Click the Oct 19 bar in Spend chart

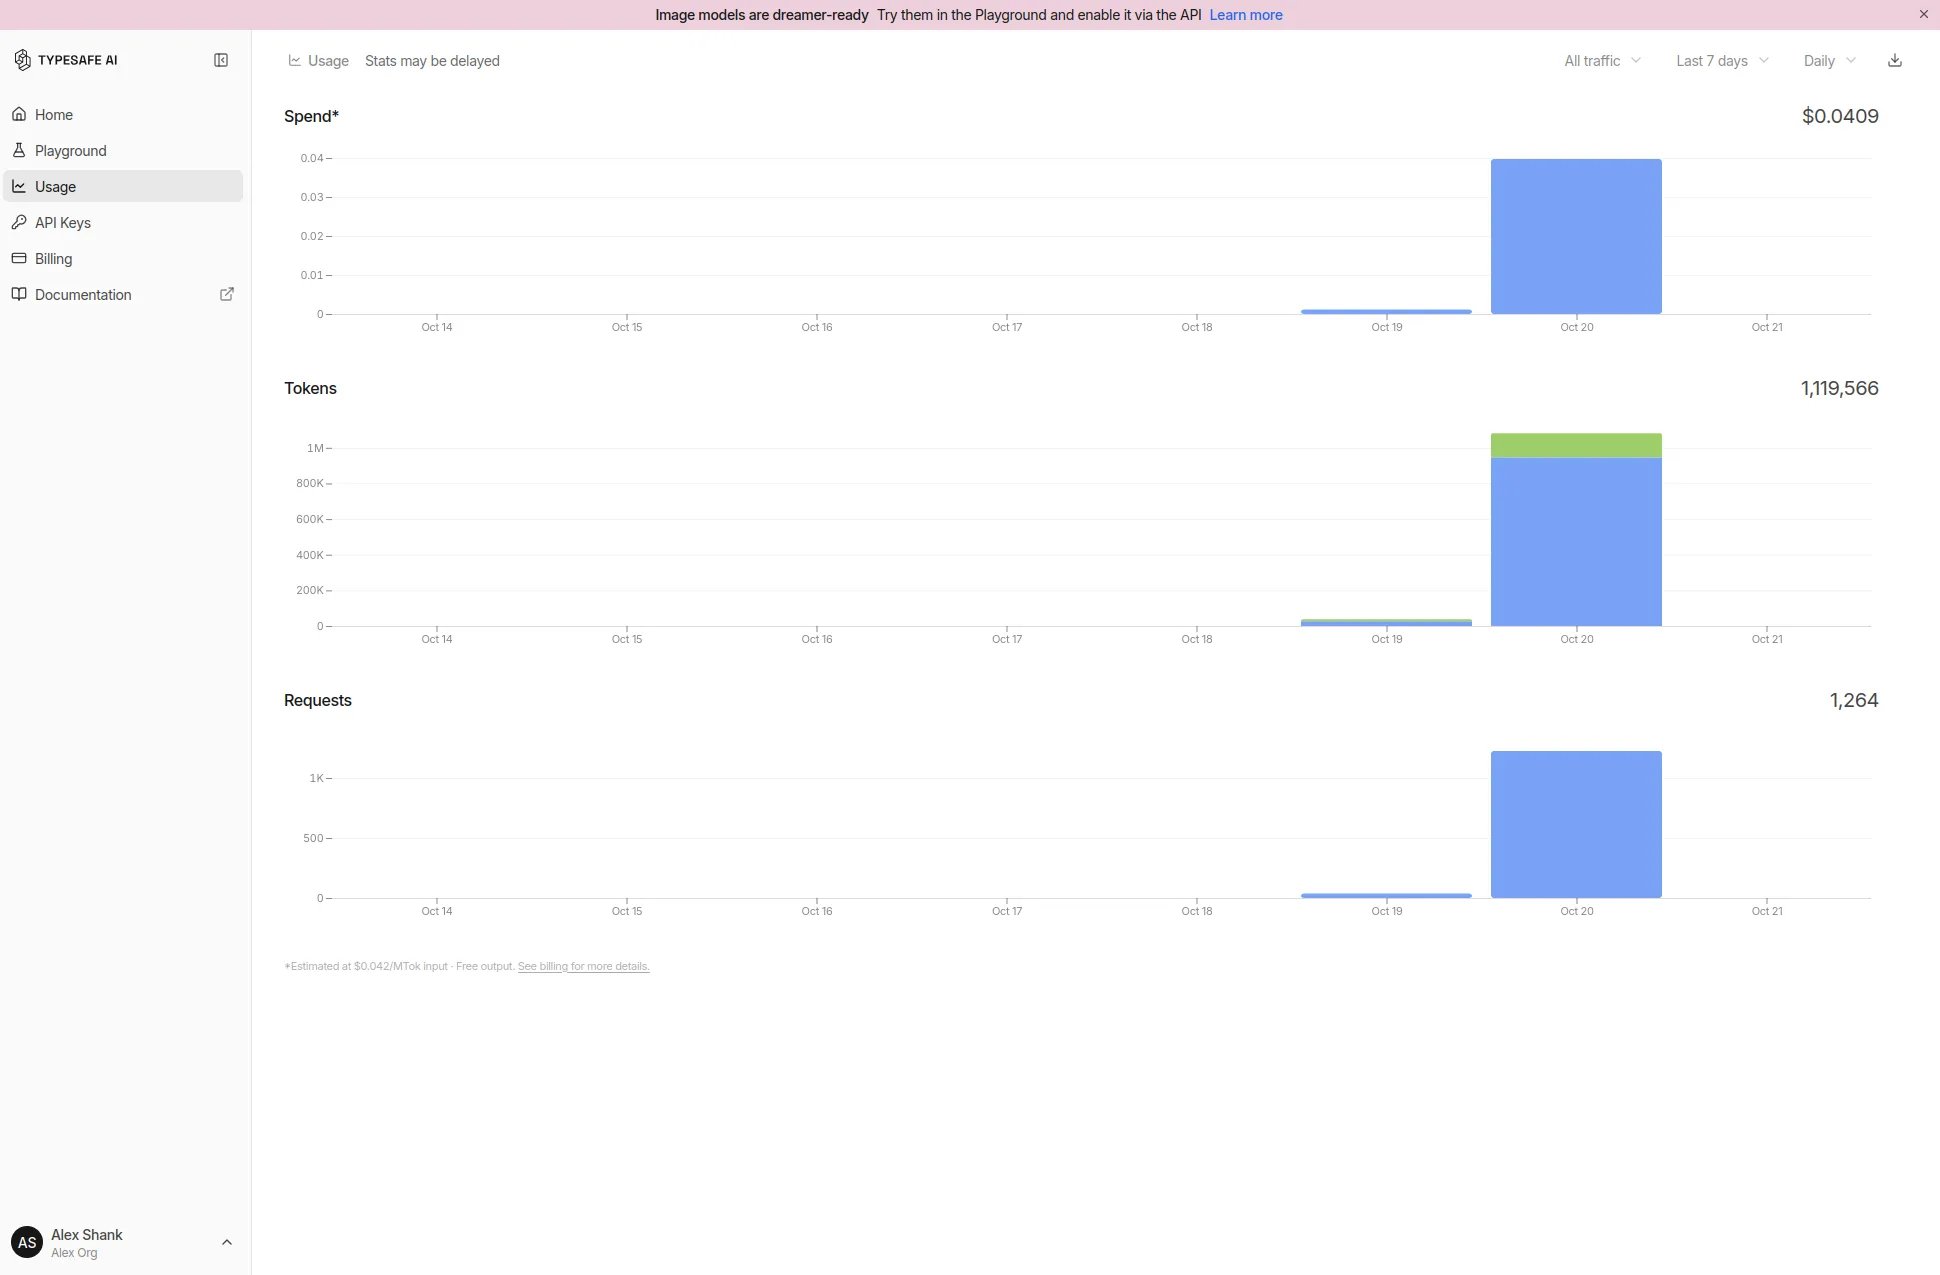tap(1386, 312)
